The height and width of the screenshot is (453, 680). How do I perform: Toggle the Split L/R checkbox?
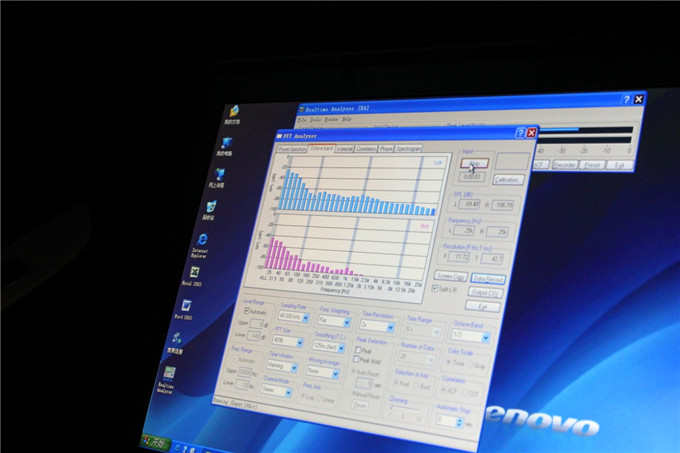click(x=435, y=288)
